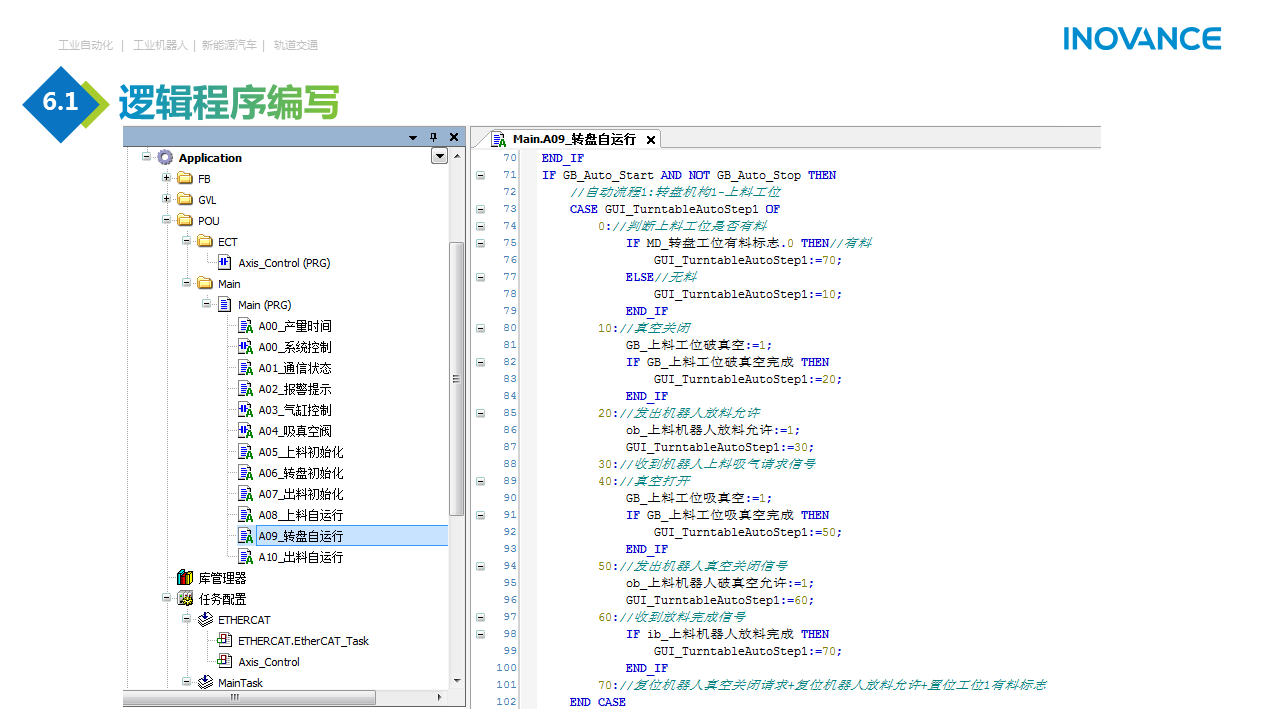Click the A03_气缸控制 action icon

coord(245,409)
